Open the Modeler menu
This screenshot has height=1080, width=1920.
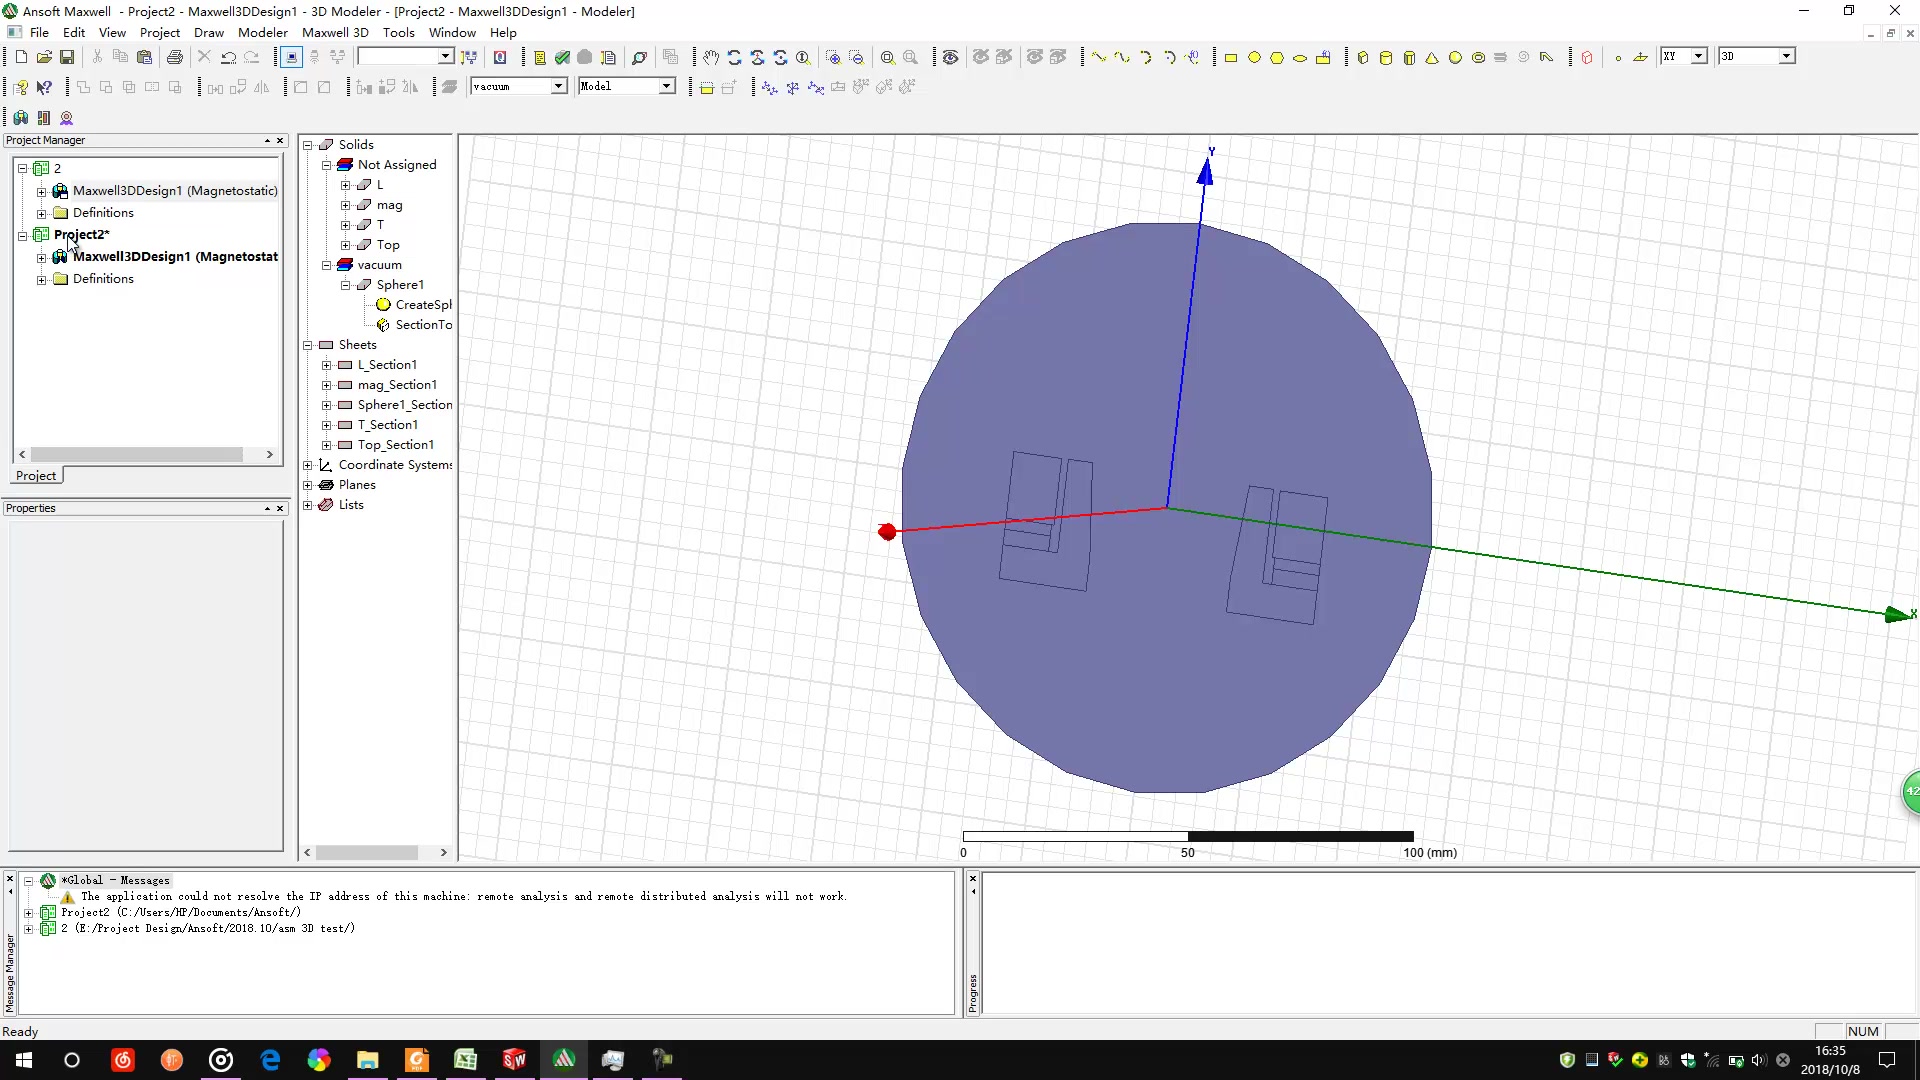point(262,32)
